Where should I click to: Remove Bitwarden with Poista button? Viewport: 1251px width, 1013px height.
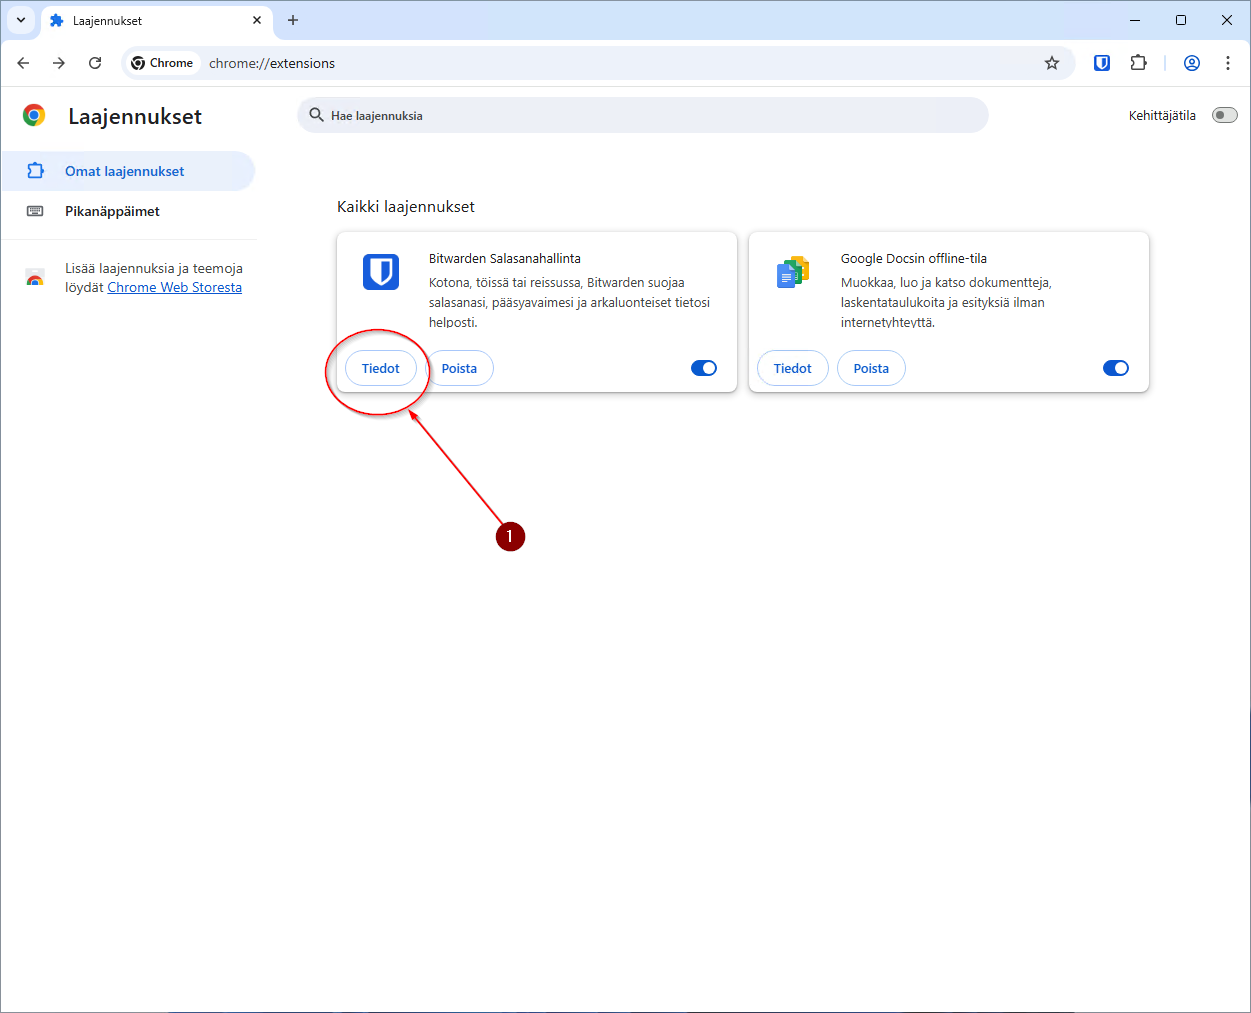pos(459,368)
